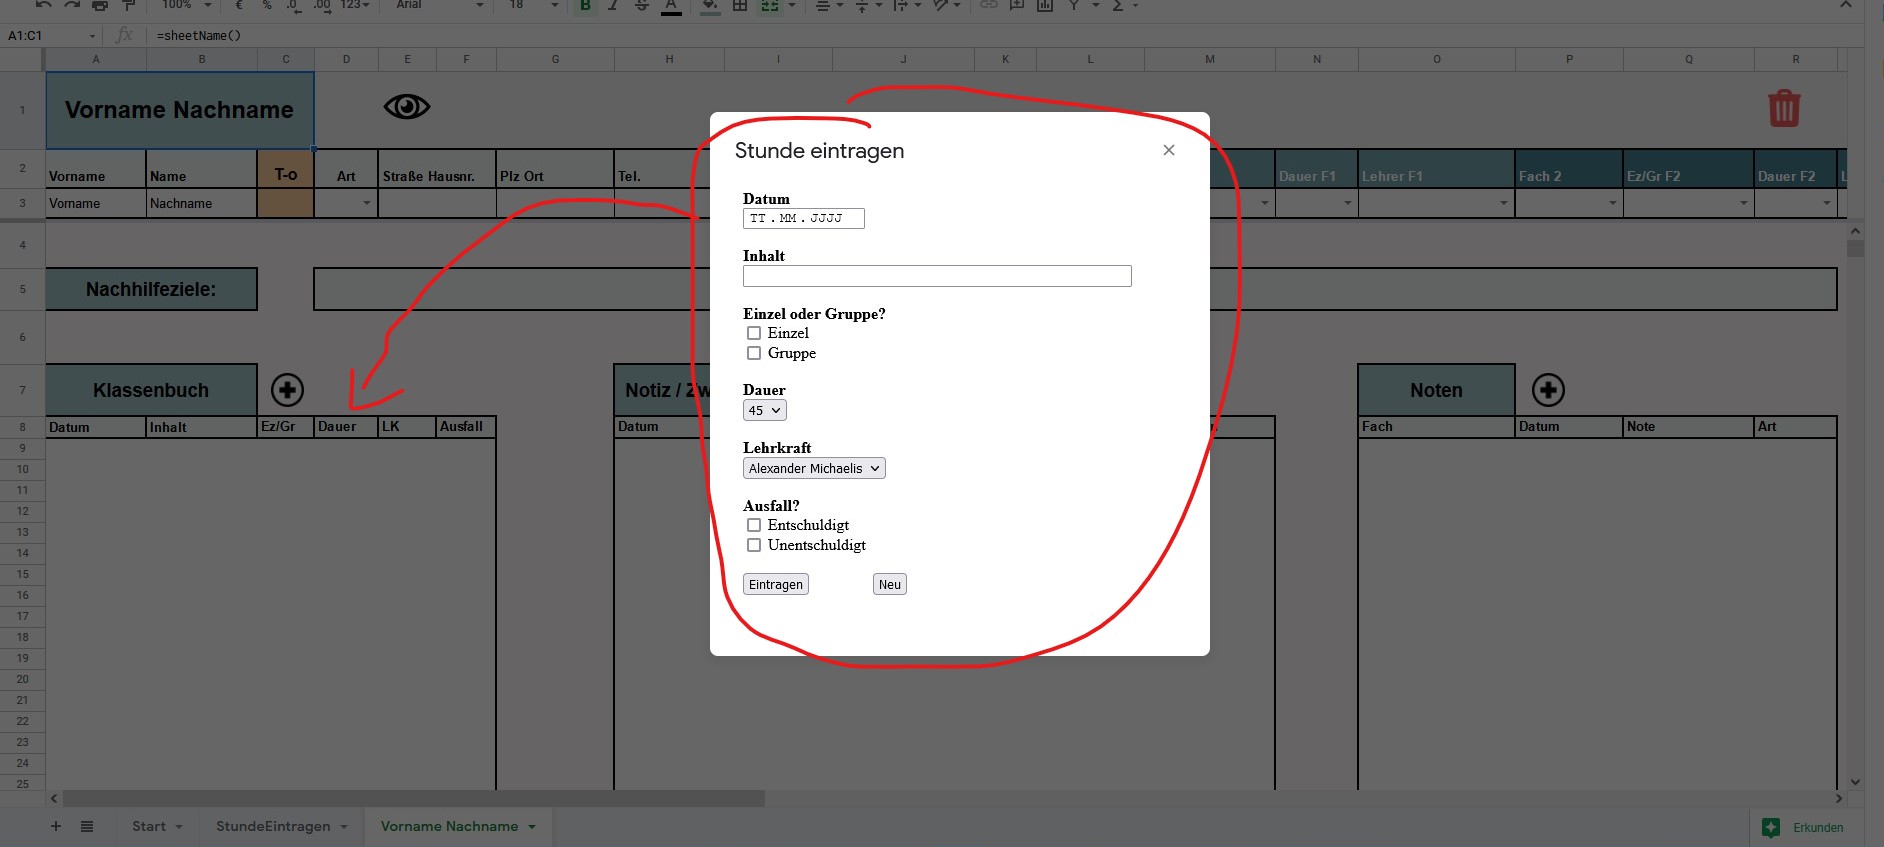Open the all sheets list icon

[x=87, y=826]
